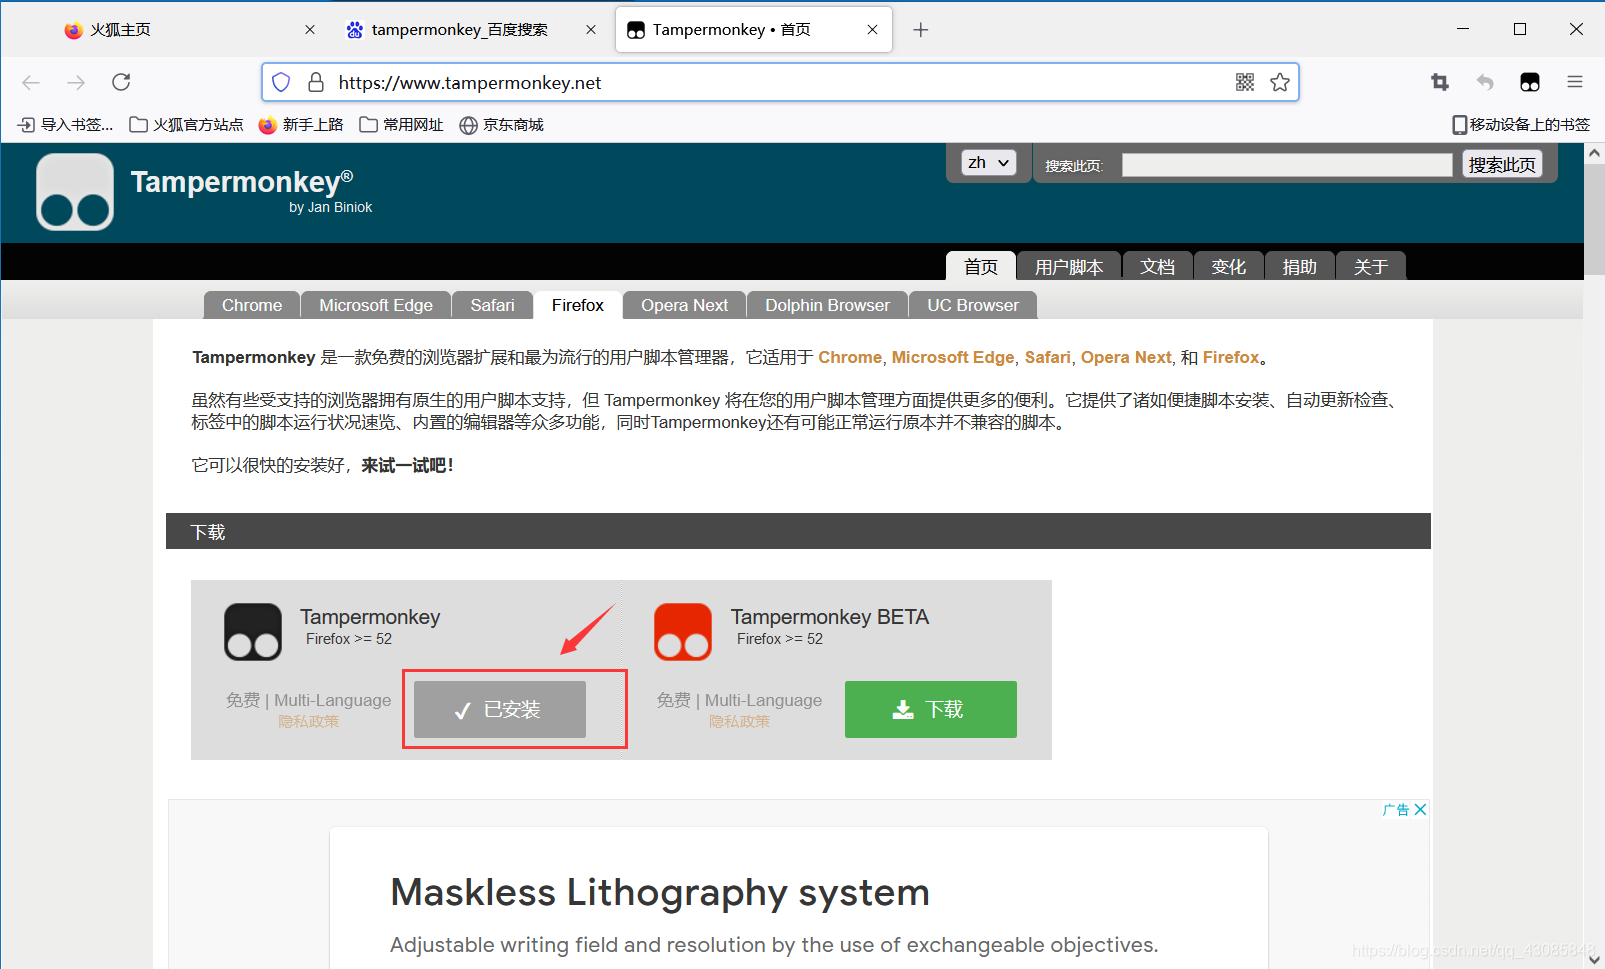
Task: Open the 常用网址 bookmarks folder
Action: click(x=402, y=124)
